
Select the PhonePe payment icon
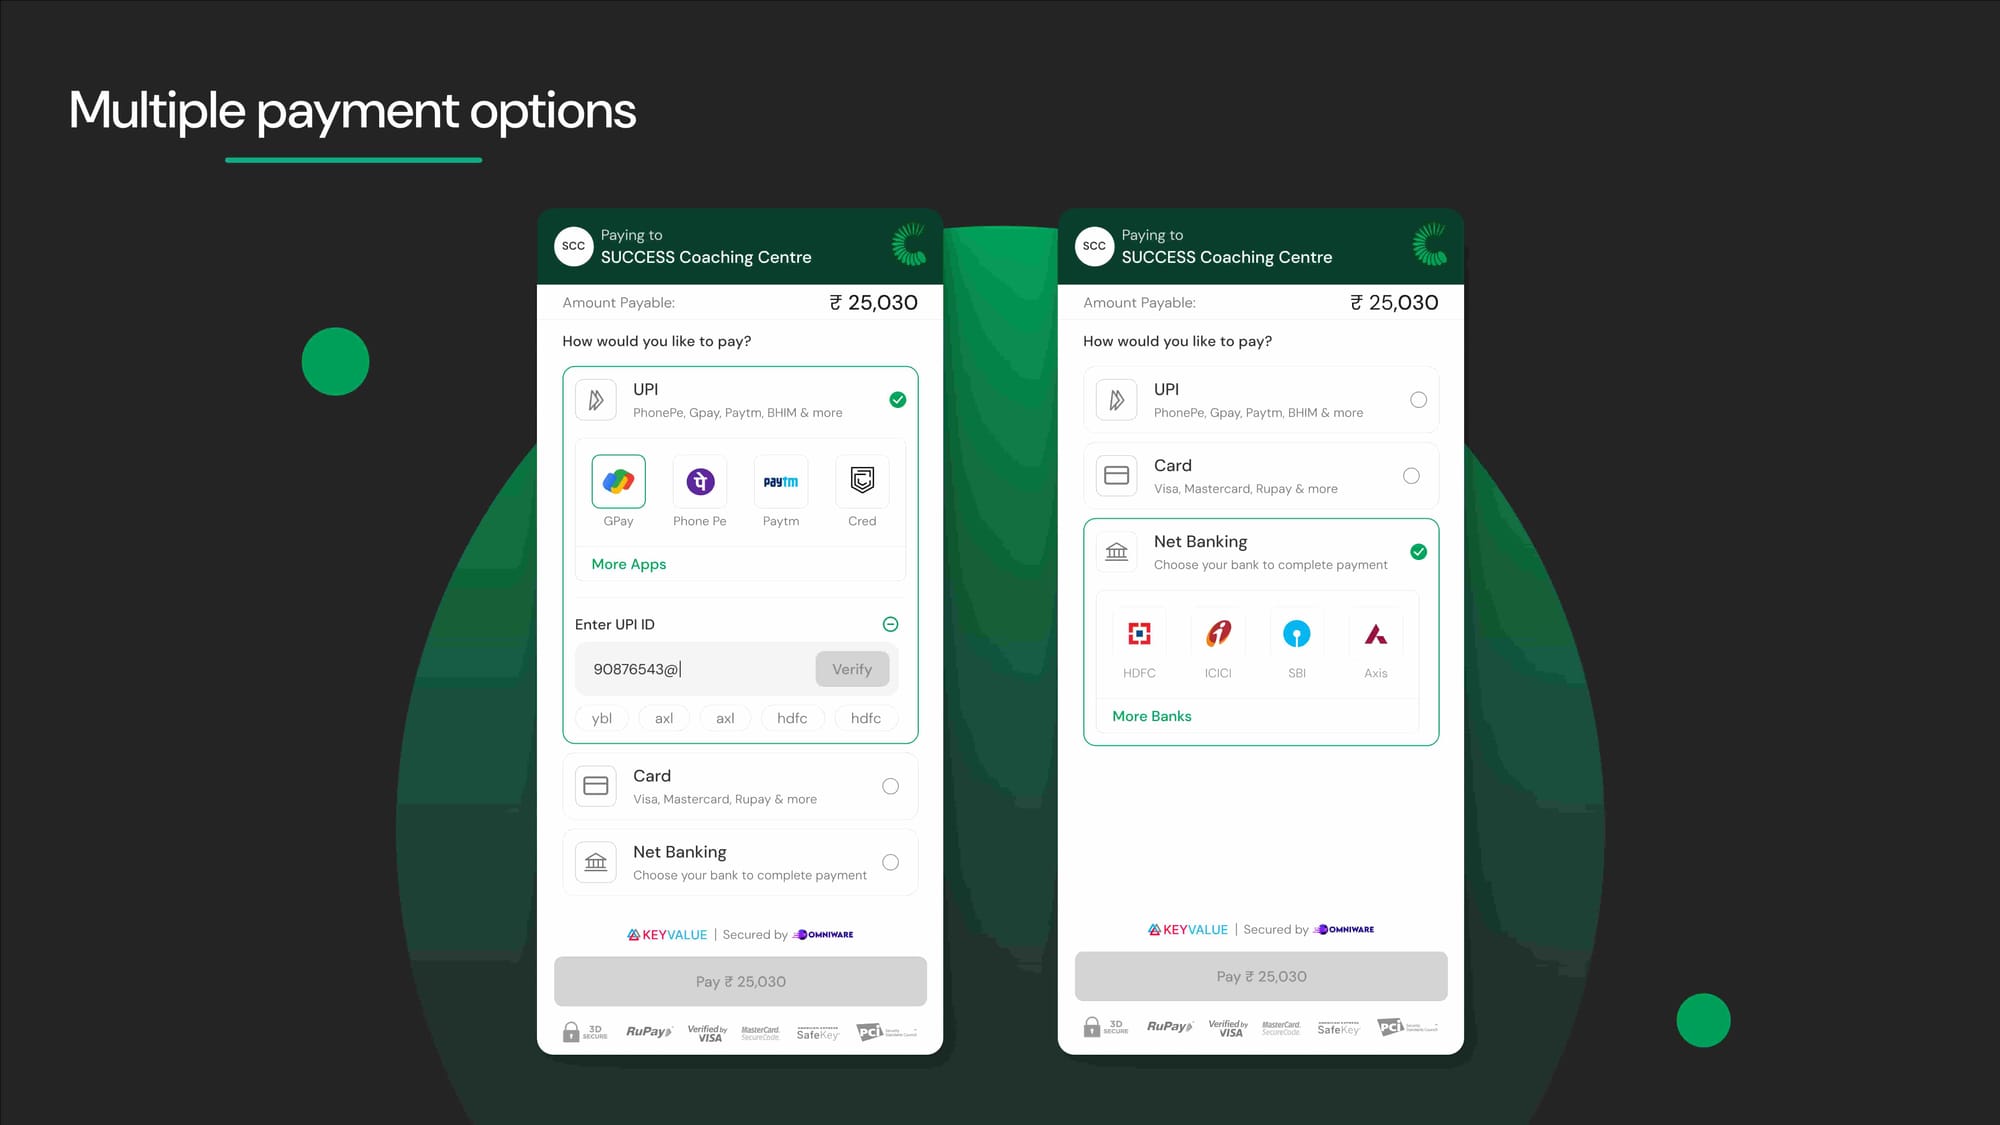pos(699,481)
